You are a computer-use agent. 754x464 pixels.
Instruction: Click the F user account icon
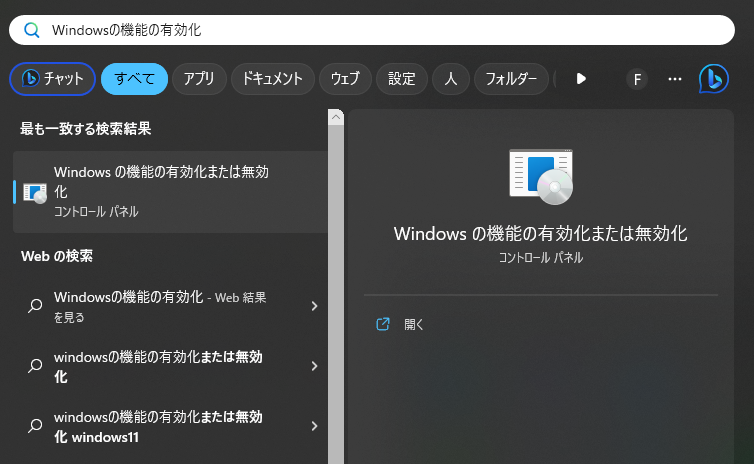click(637, 79)
